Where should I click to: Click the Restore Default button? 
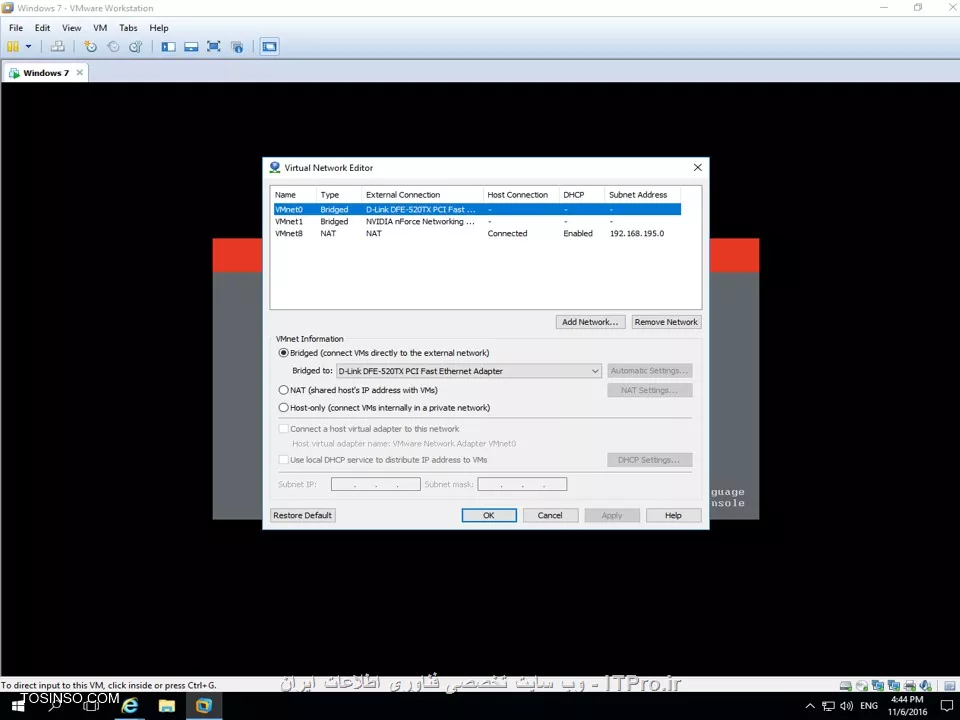(x=302, y=516)
